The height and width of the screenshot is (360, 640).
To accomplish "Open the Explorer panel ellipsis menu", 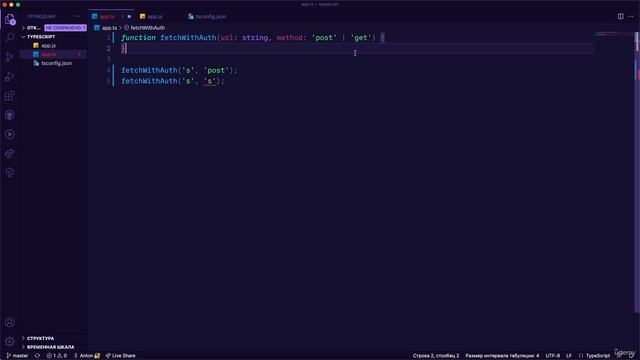I will point(77,16).
